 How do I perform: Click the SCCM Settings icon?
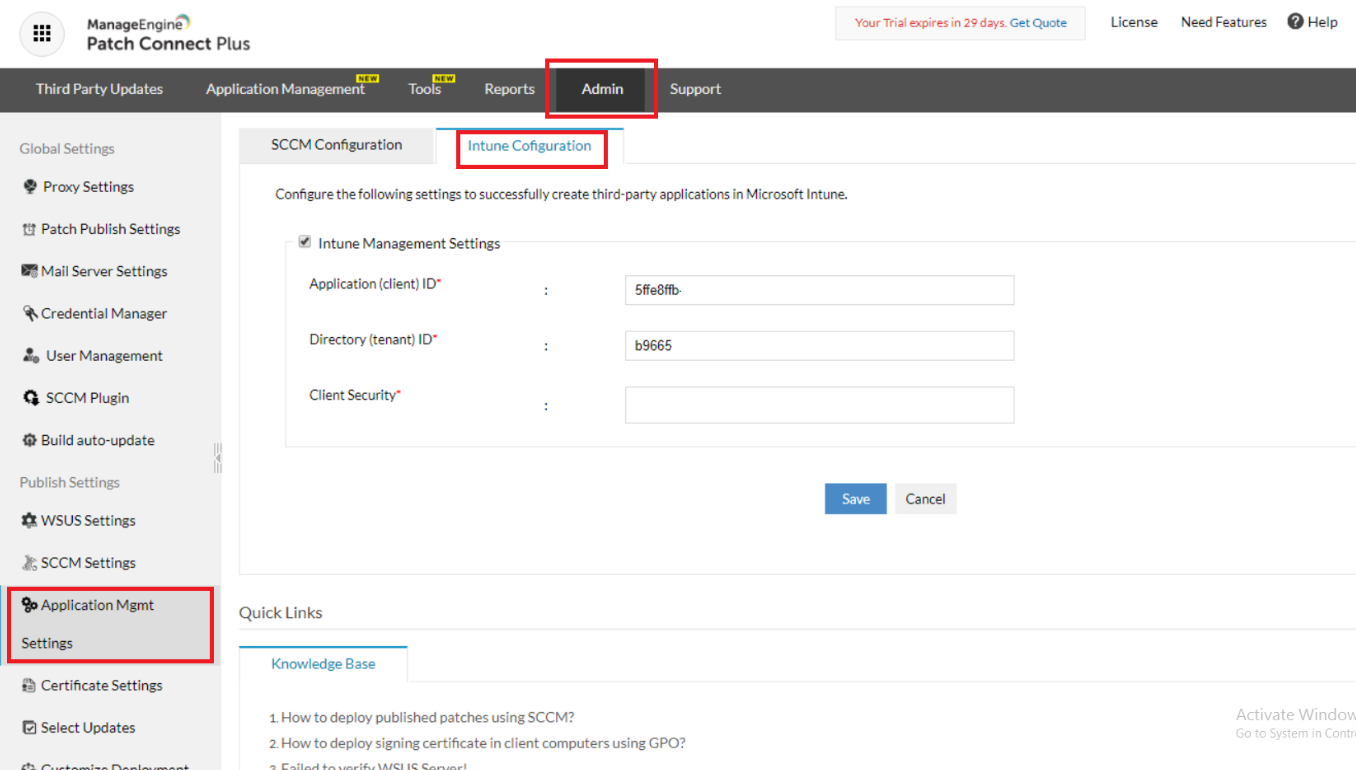point(29,563)
